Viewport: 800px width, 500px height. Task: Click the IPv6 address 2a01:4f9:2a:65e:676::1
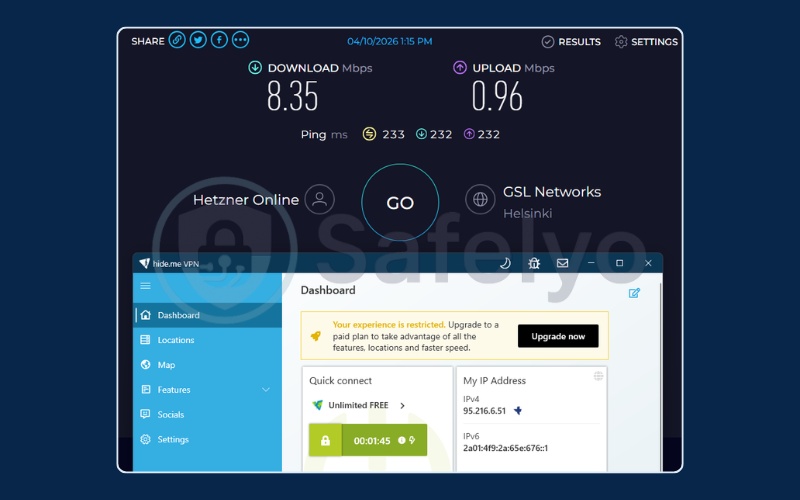click(x=506, y=448)
